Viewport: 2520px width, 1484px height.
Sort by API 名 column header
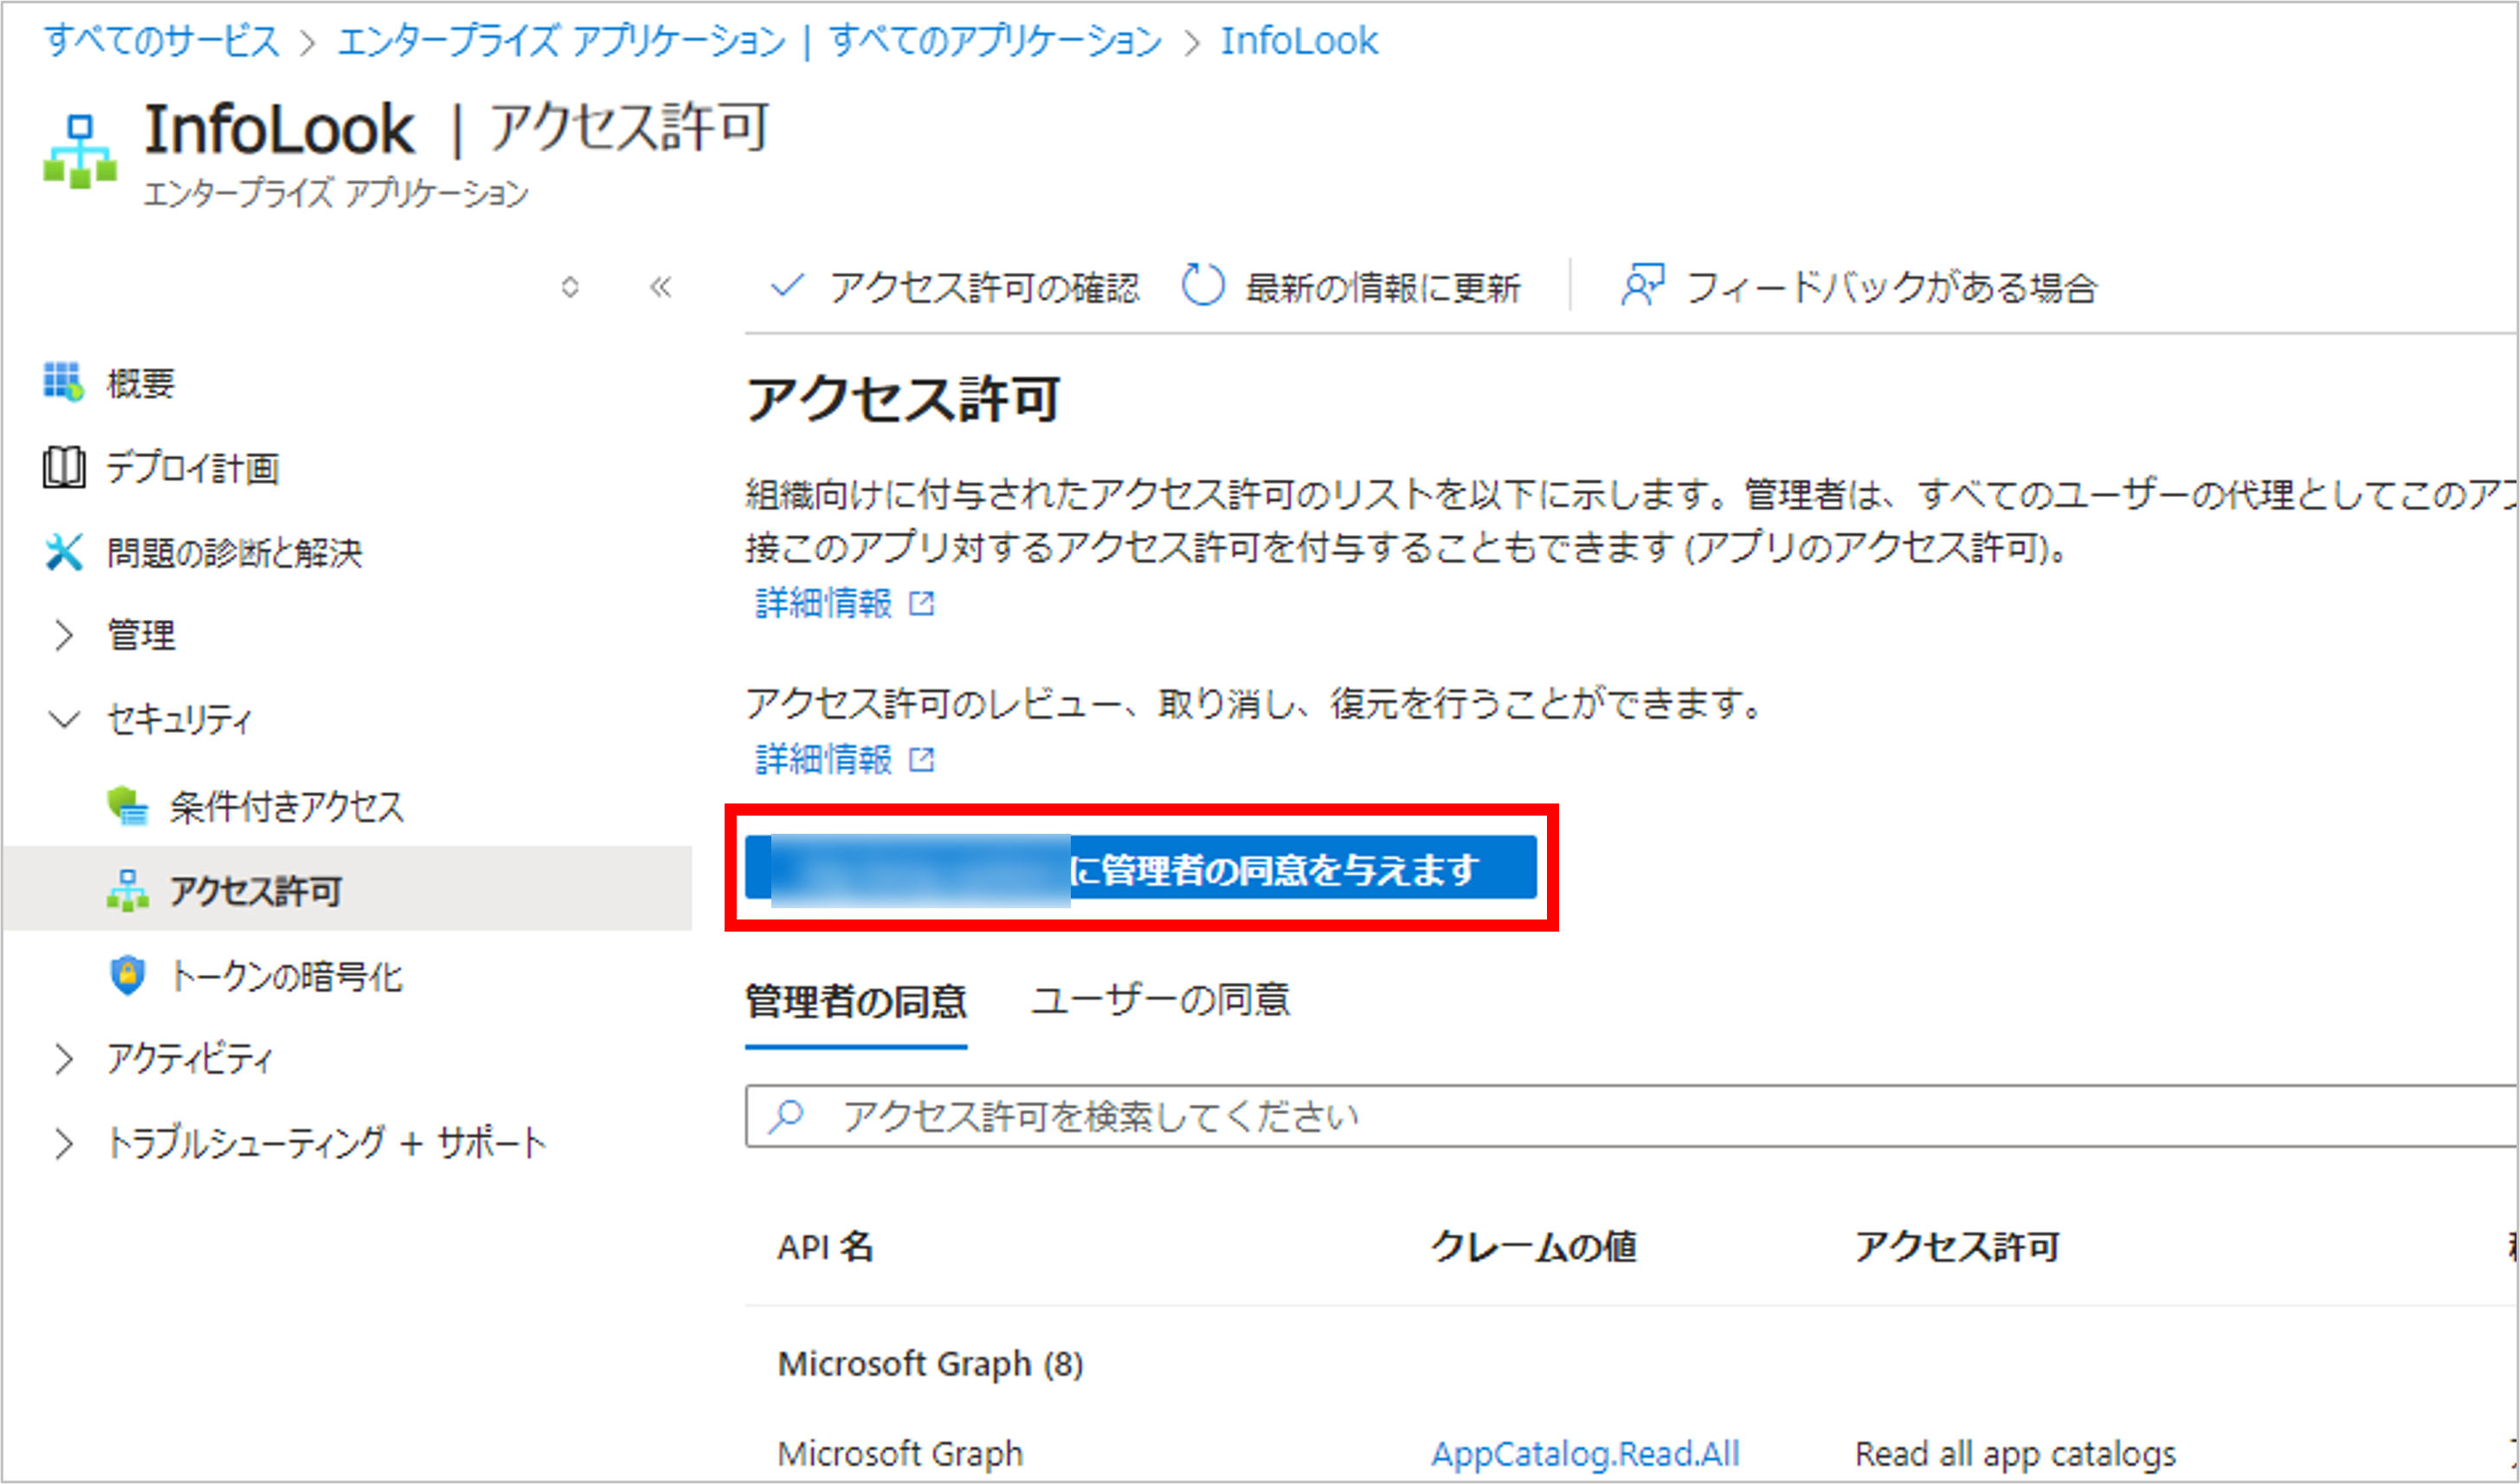tap(826, 1247)
